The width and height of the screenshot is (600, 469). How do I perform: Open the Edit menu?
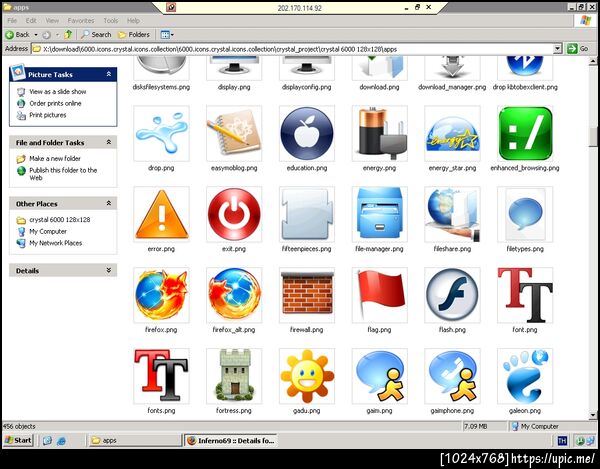coord(31,21)
